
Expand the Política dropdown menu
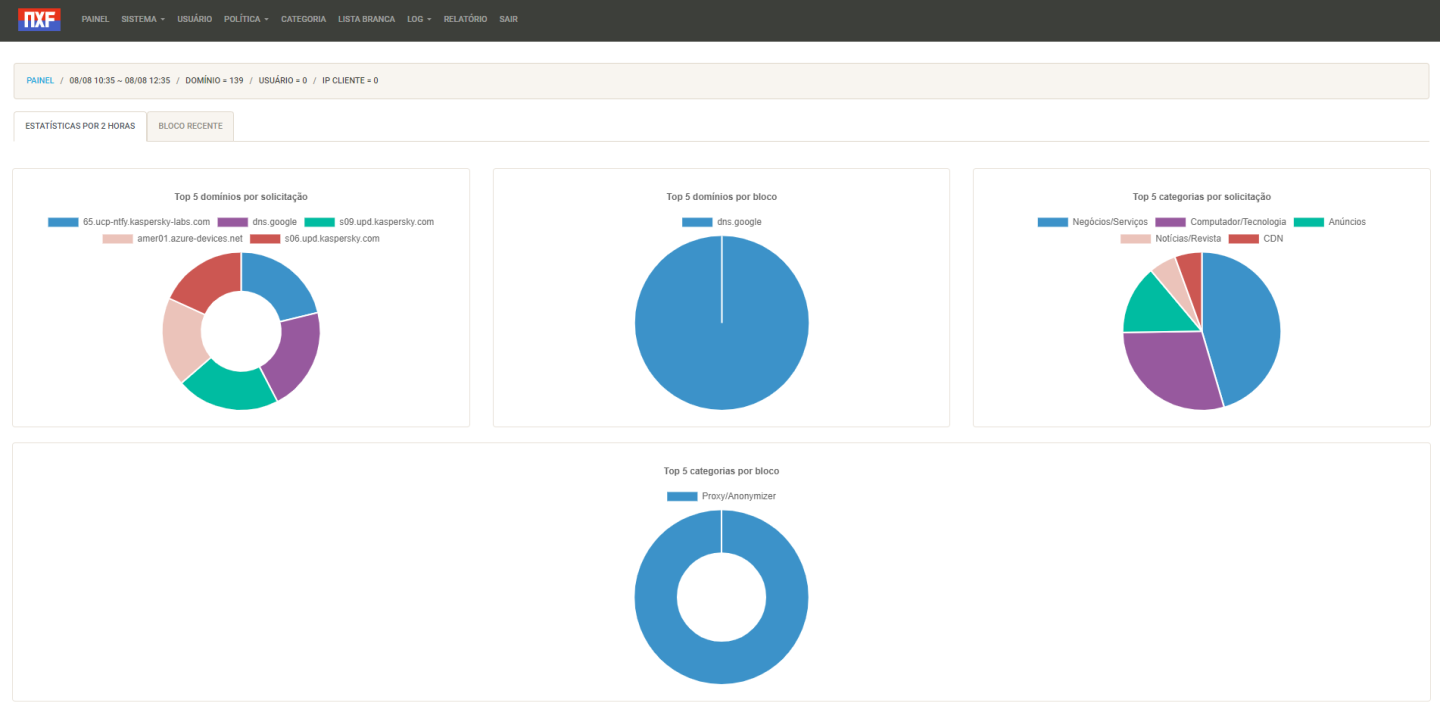point(246,19)
